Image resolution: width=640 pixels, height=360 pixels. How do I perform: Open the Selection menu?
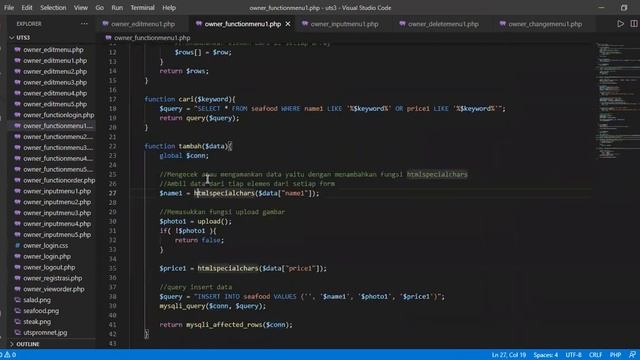53,8
